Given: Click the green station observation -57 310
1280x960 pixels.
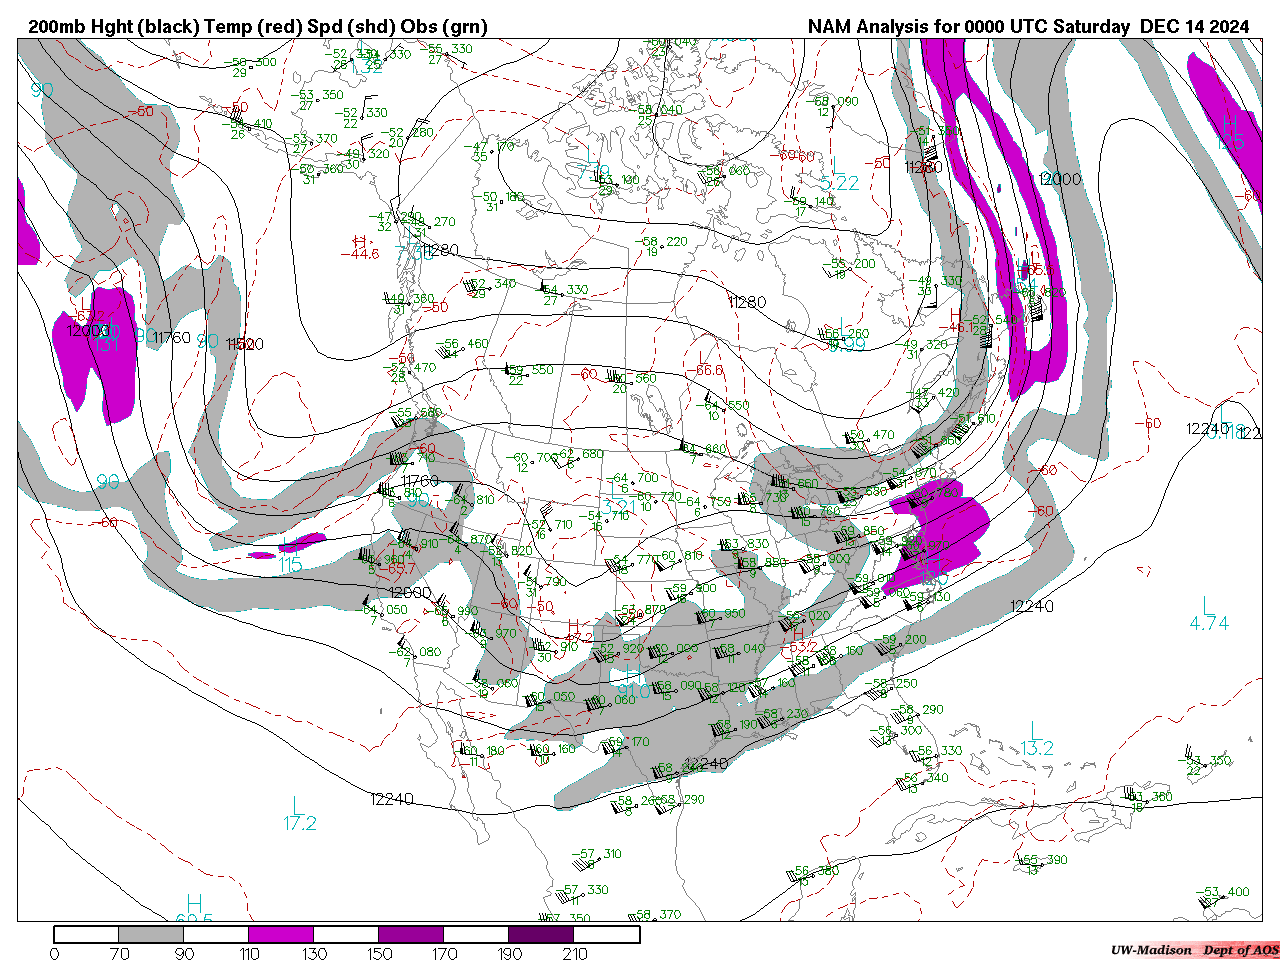Looking at the screenshot, I should click(x=596, y=855).
